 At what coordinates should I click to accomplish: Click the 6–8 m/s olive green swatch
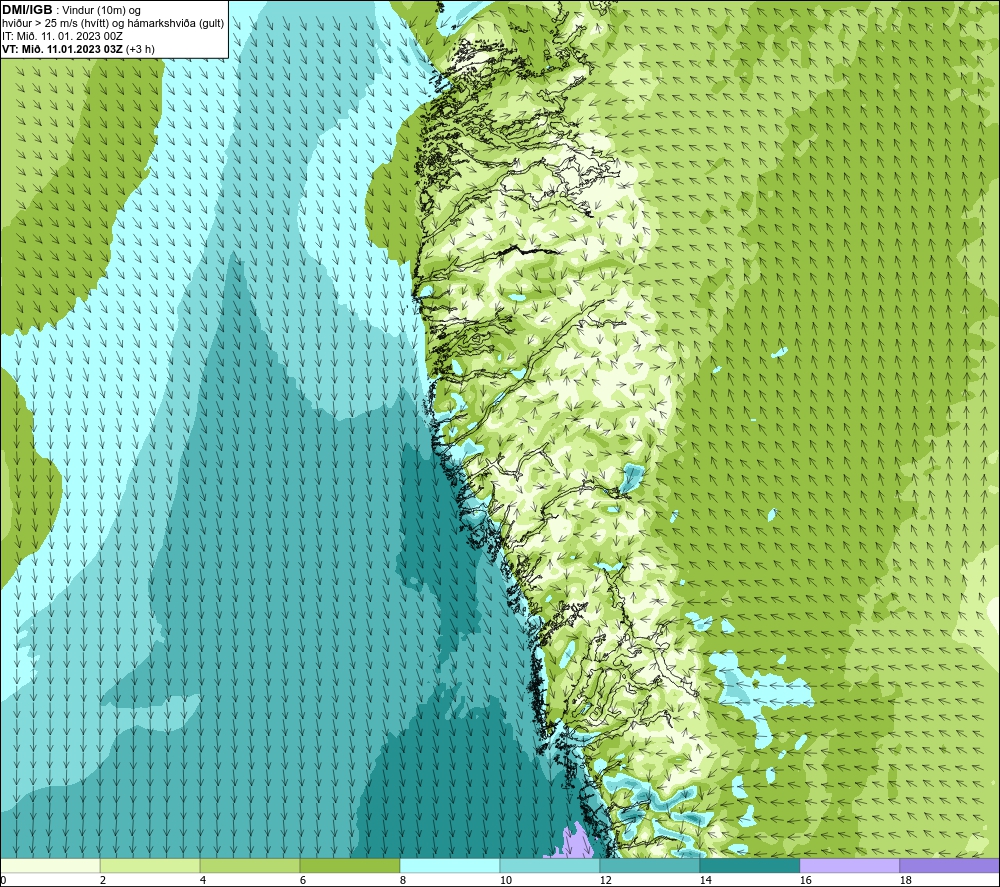[x=350, y=865]
